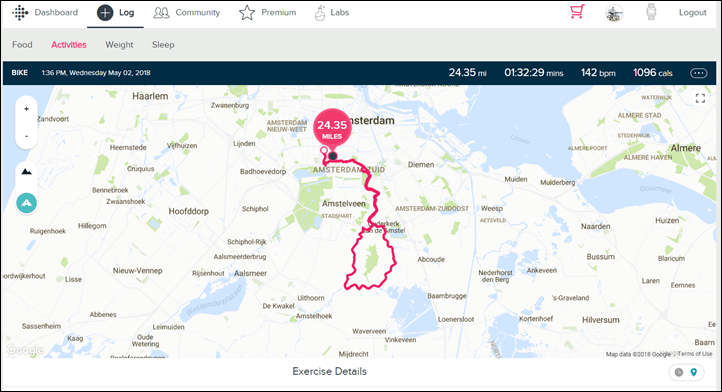This screenshot has height=392, width=722.
Task: Click the 24.35 miles map marker
Action: pos(332,129)
